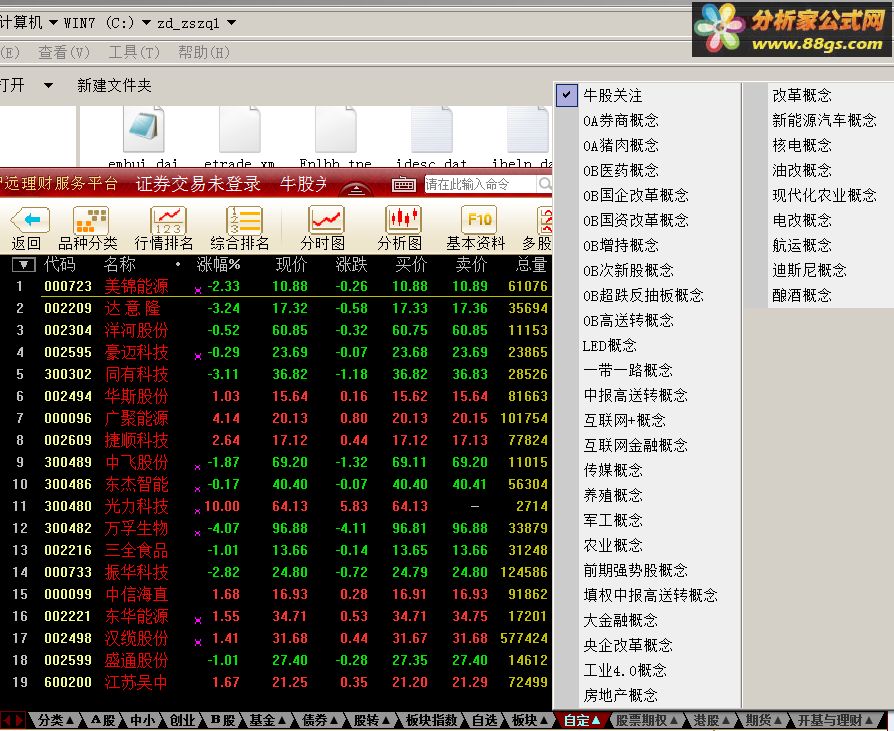The height and width of the screenshot is (731, 894).
Task: Click the 打开 button in Explorer
Action: pyautogui.click(x=13, y=86)
